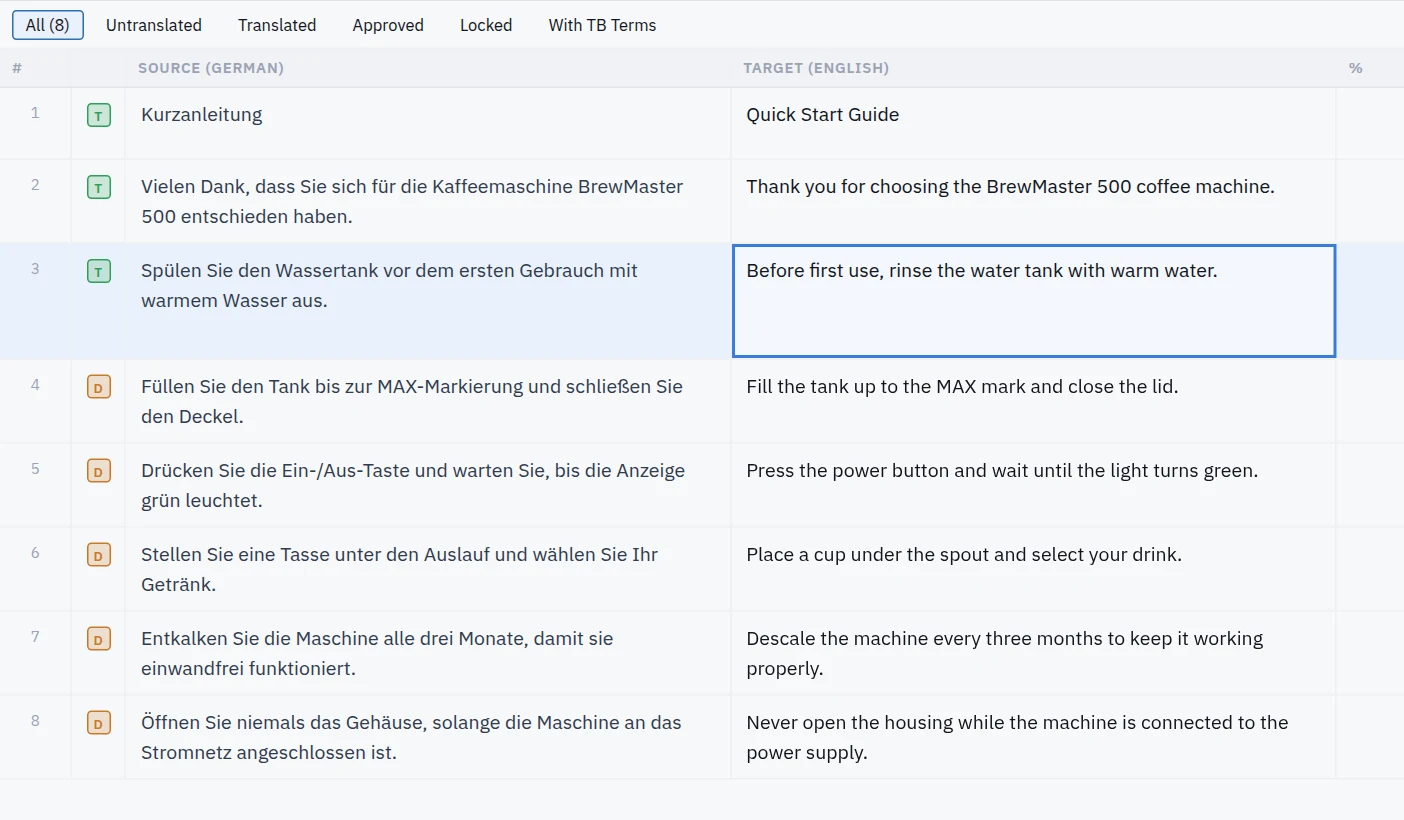Click the D status badge on segment 6
Screen dimensions: 1404x820
click(99, 555)
